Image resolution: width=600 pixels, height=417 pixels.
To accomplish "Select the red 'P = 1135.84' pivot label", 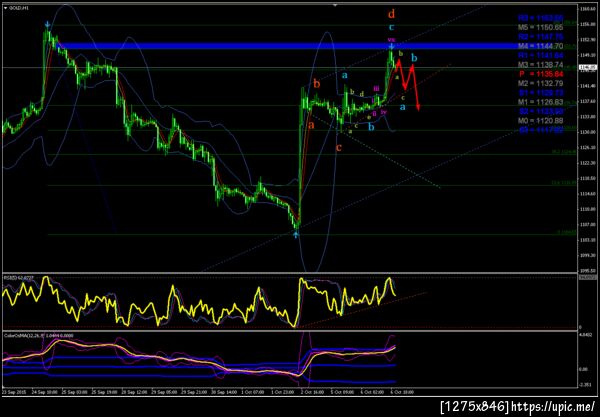I will pos(541,74).
